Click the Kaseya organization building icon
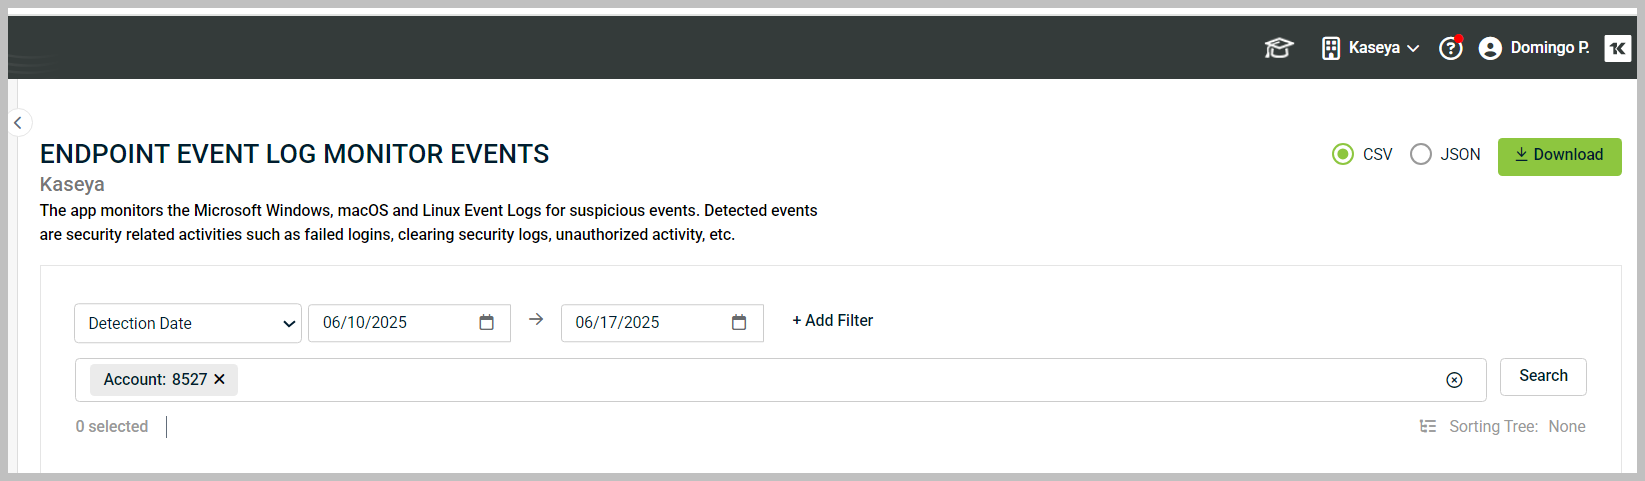 click(x=1331, y=48)
